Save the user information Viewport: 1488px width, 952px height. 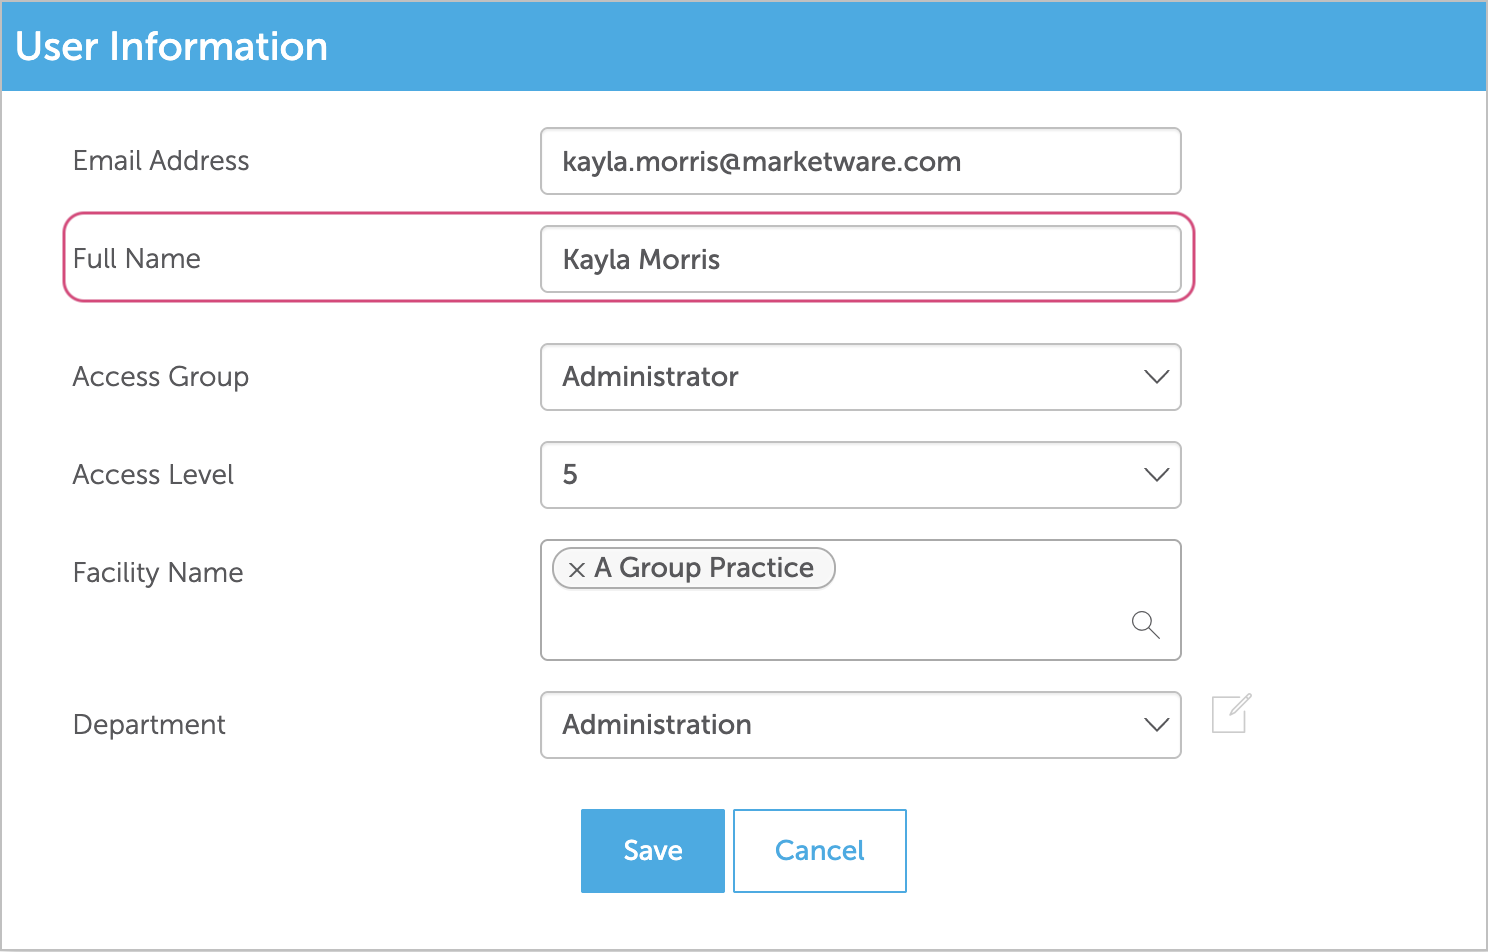(x=652, y=851)
